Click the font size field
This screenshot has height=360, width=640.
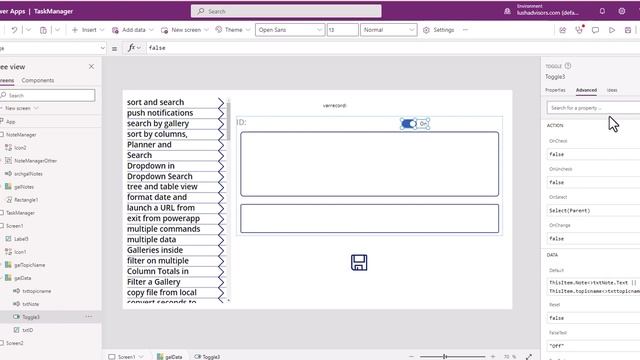(342, 30)
